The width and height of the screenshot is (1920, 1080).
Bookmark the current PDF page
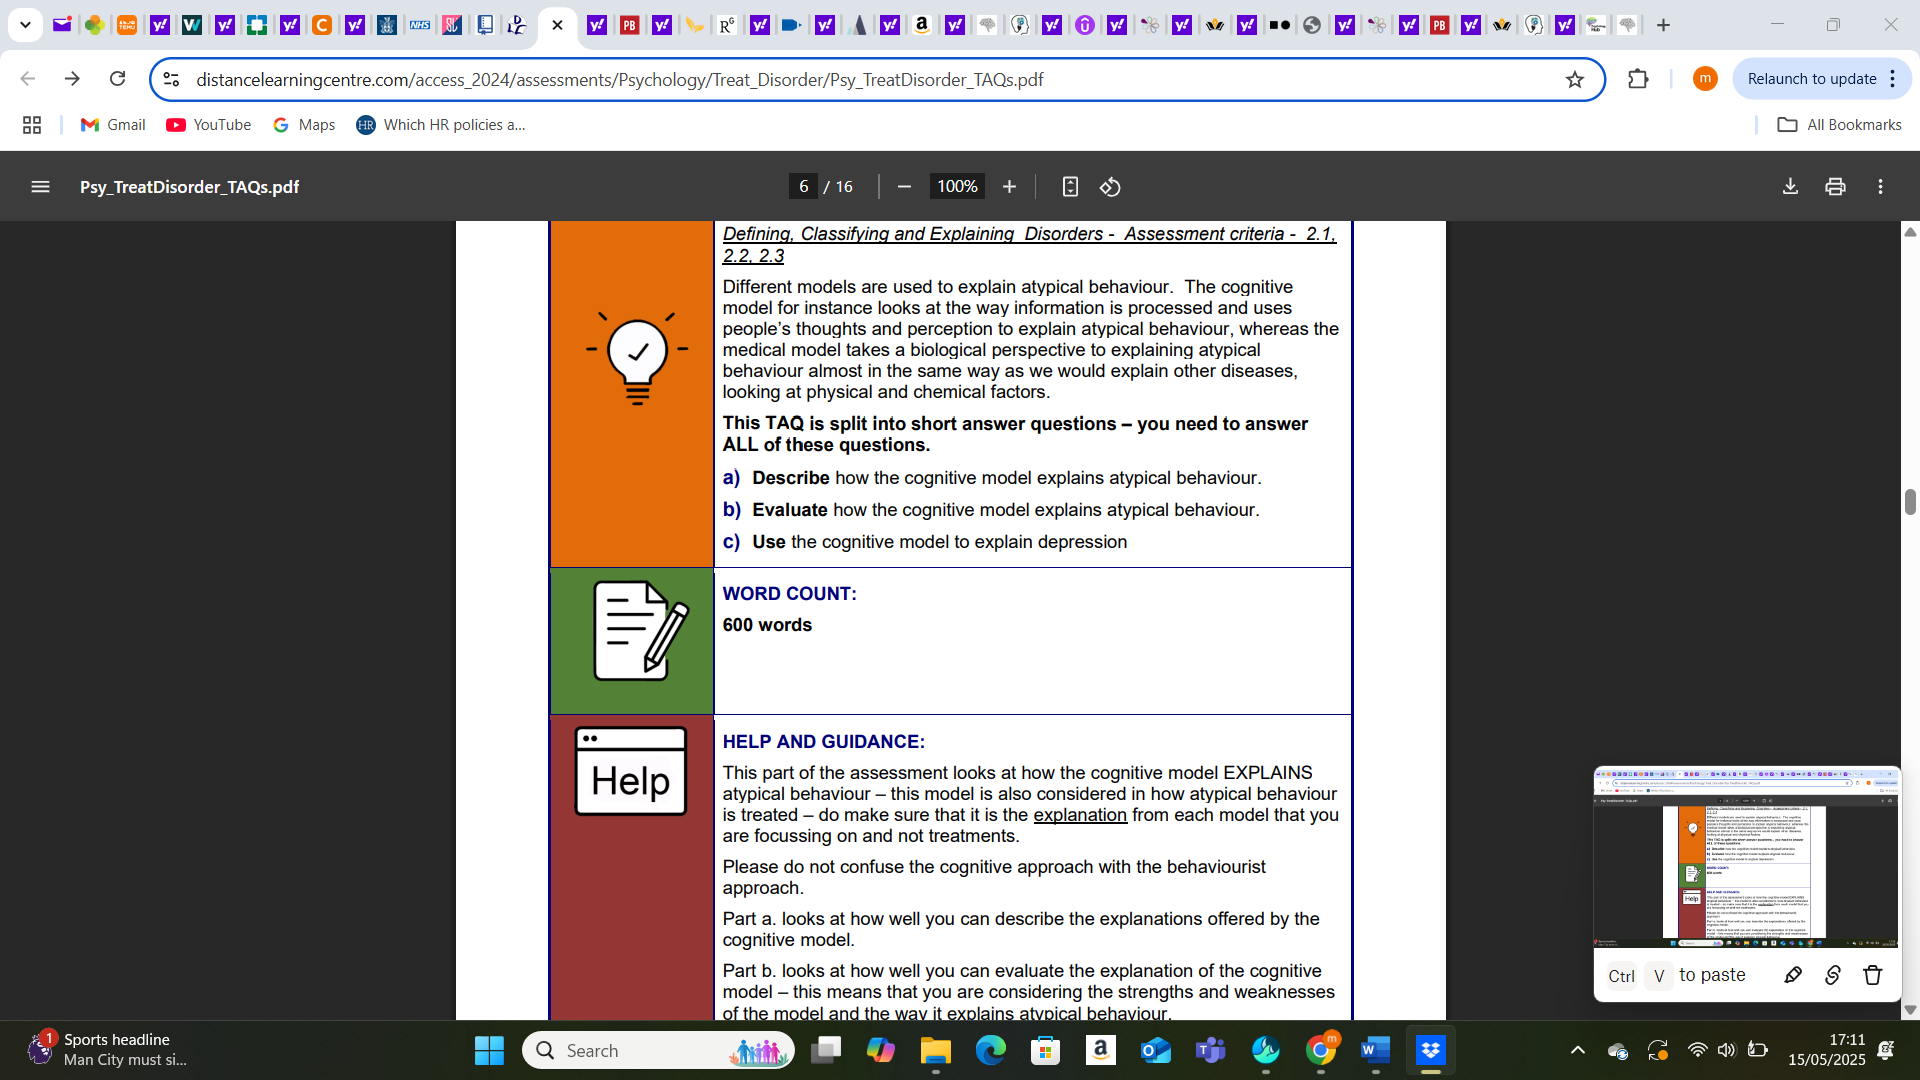pyautogui.click(x=1577, y=79)
